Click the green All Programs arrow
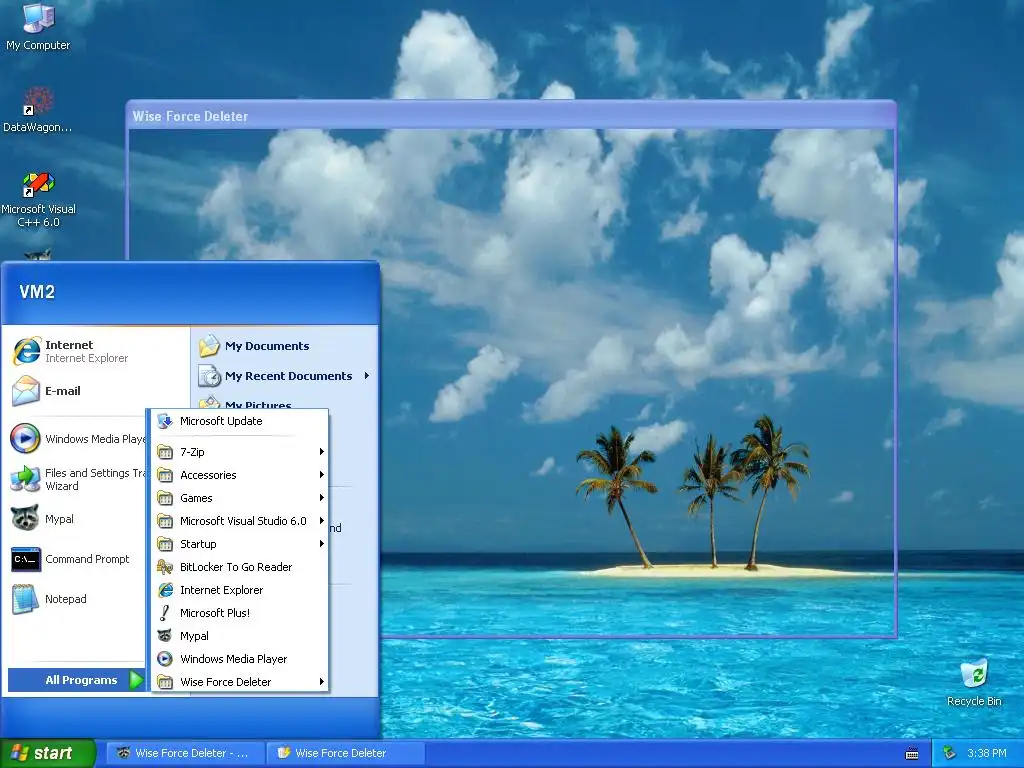 135,680
